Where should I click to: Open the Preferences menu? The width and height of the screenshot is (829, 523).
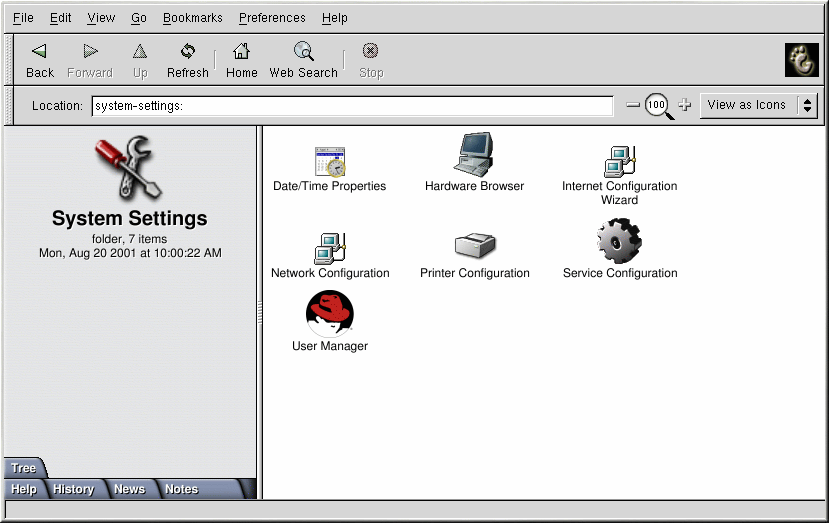(272, 18)
